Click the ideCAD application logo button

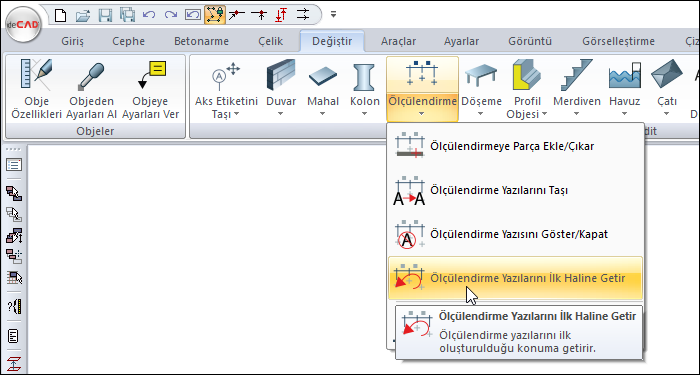pos(23,25)
